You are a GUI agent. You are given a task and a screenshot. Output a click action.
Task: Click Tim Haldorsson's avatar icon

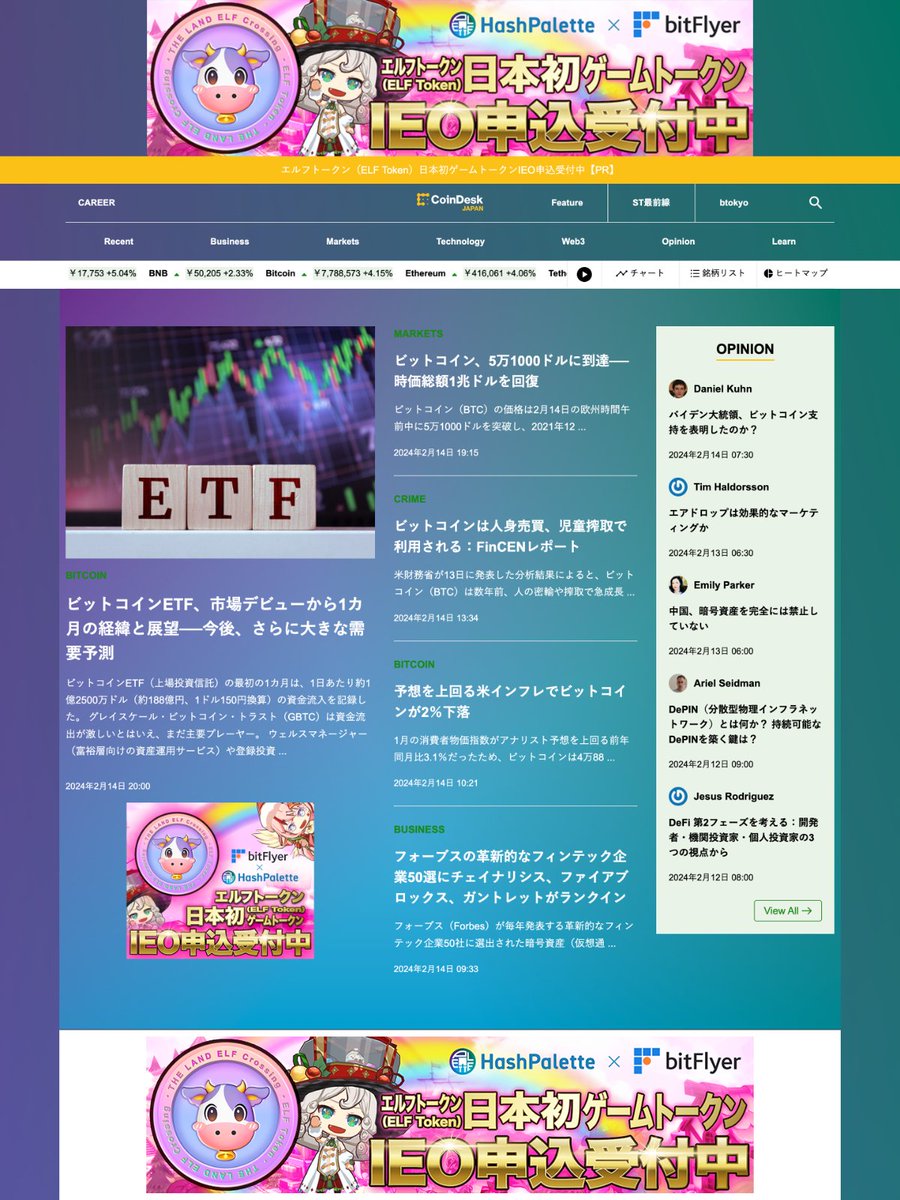tap(678, 487)
